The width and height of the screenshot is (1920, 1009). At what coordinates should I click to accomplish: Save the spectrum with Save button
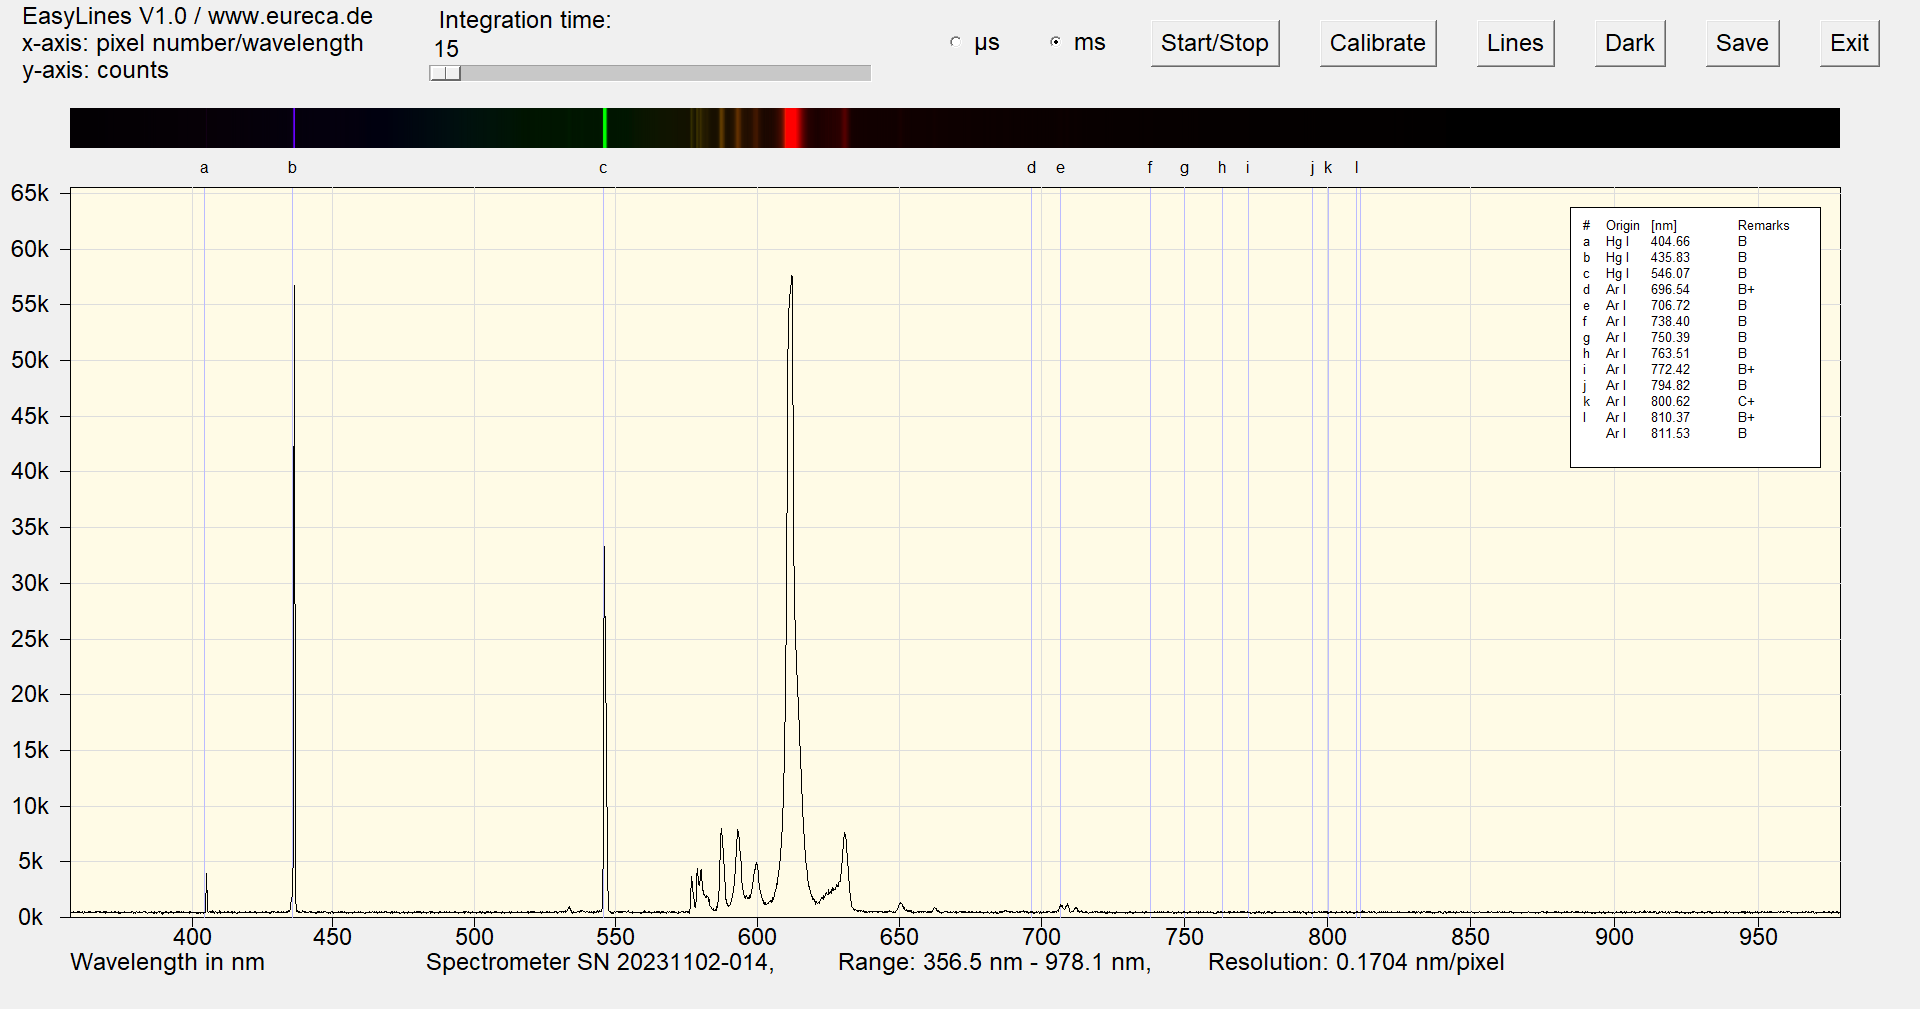point(1741,43)
